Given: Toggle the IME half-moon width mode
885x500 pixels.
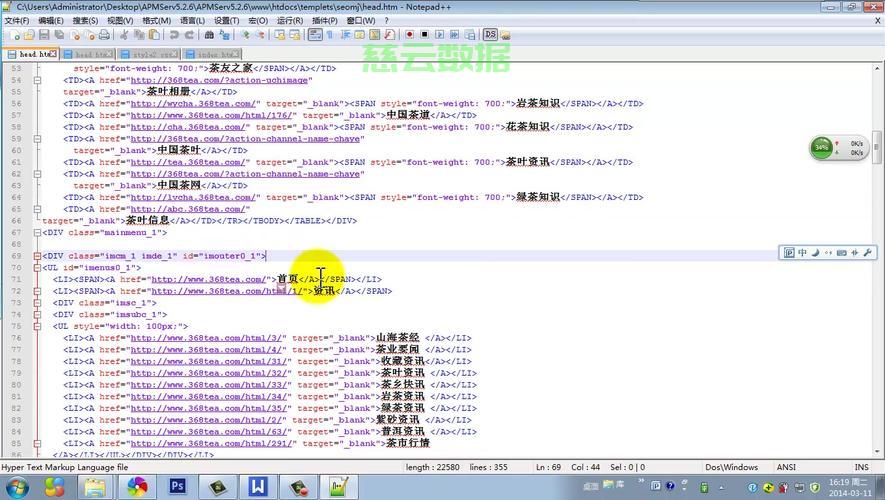Looking at the screenshot, I should 815,253.
